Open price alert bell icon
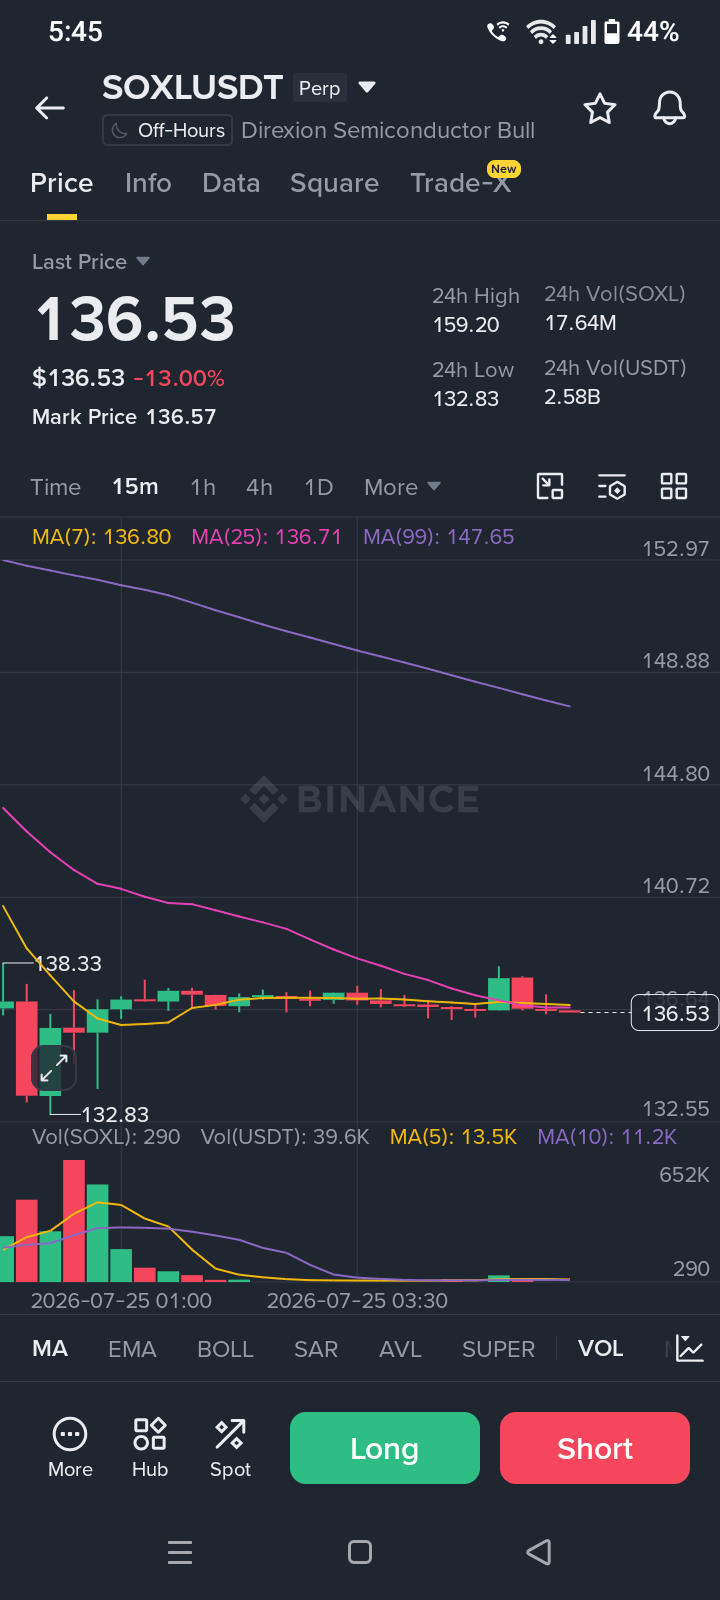This screenshot has width=720, height=1600. pyautogui.click(x=670, y=108)
